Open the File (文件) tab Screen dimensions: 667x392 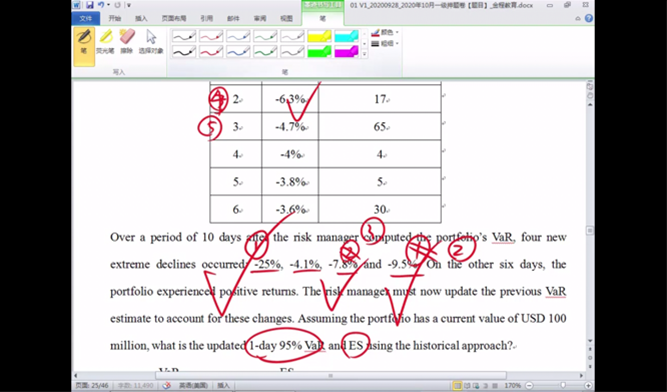point(86,18)
